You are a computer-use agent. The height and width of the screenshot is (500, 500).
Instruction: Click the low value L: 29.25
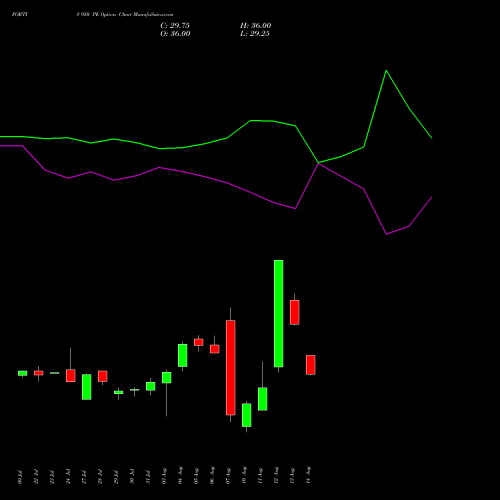point(255,34)
